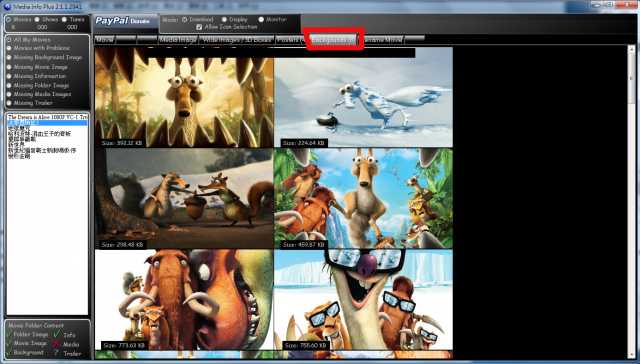The image size is (640, 364).
Task: Switch mode to Monitor
Action: tap(261, 19)
